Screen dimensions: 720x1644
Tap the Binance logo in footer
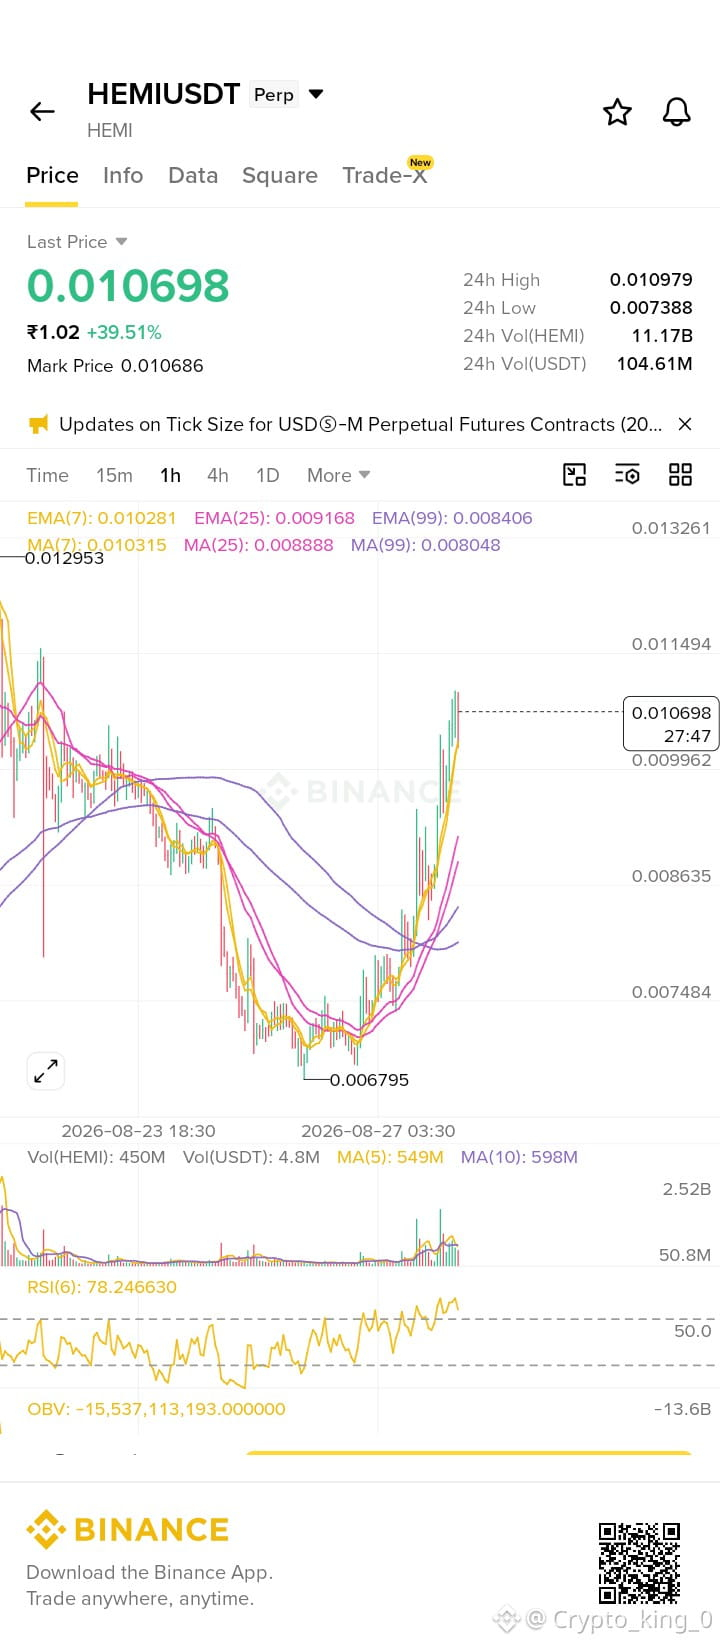(128, 1530)
